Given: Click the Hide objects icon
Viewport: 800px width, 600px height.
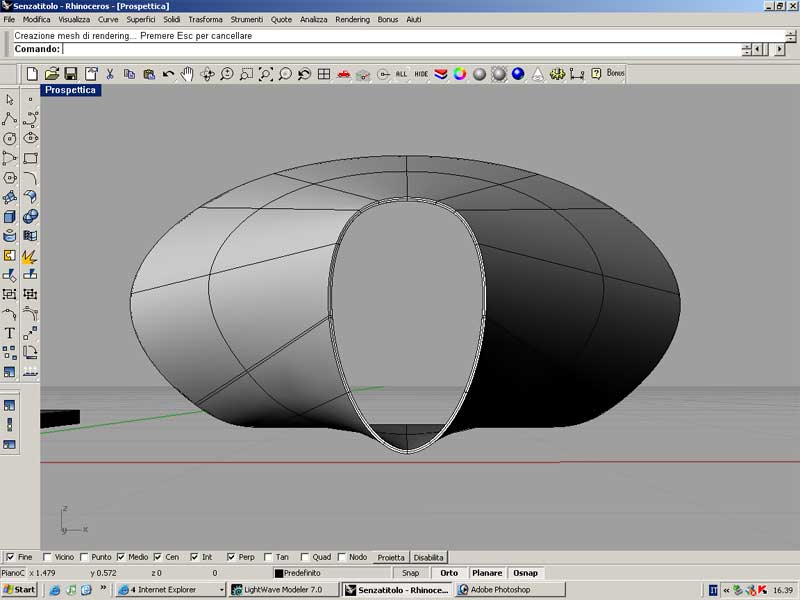Looking at the screenshot, I should point(421,73).
